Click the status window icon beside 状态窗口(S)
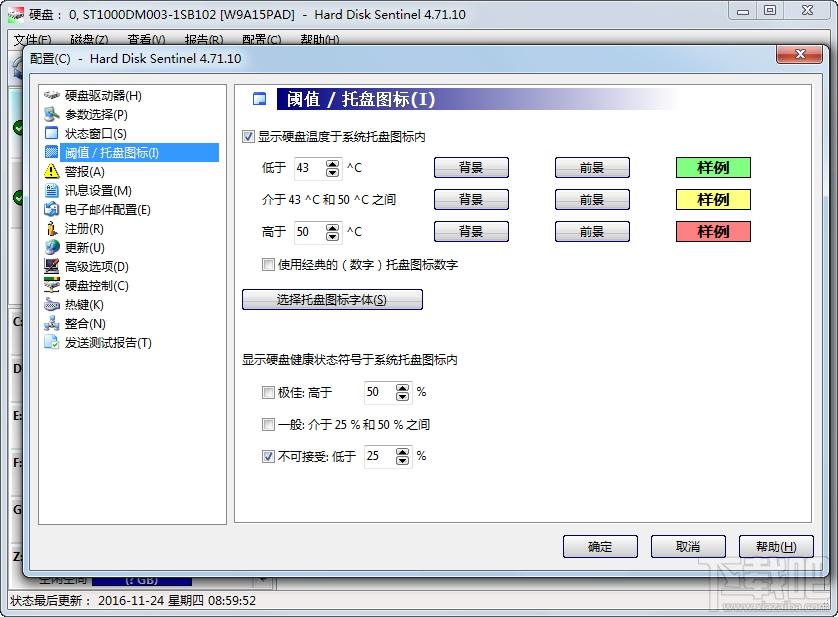This screenshot has height=617, width=838. pos(52,134)
